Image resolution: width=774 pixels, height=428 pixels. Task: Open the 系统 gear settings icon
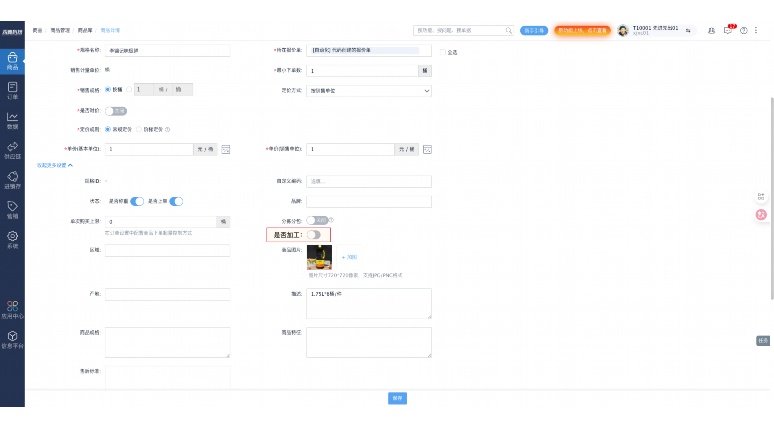12,239
